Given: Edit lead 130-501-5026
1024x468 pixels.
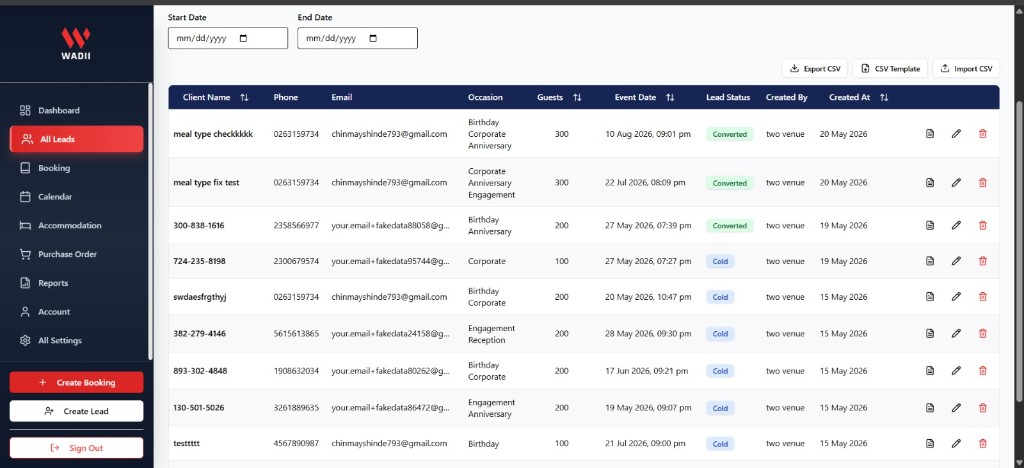Looking at the screenshot, I should (x=956, y=408).
